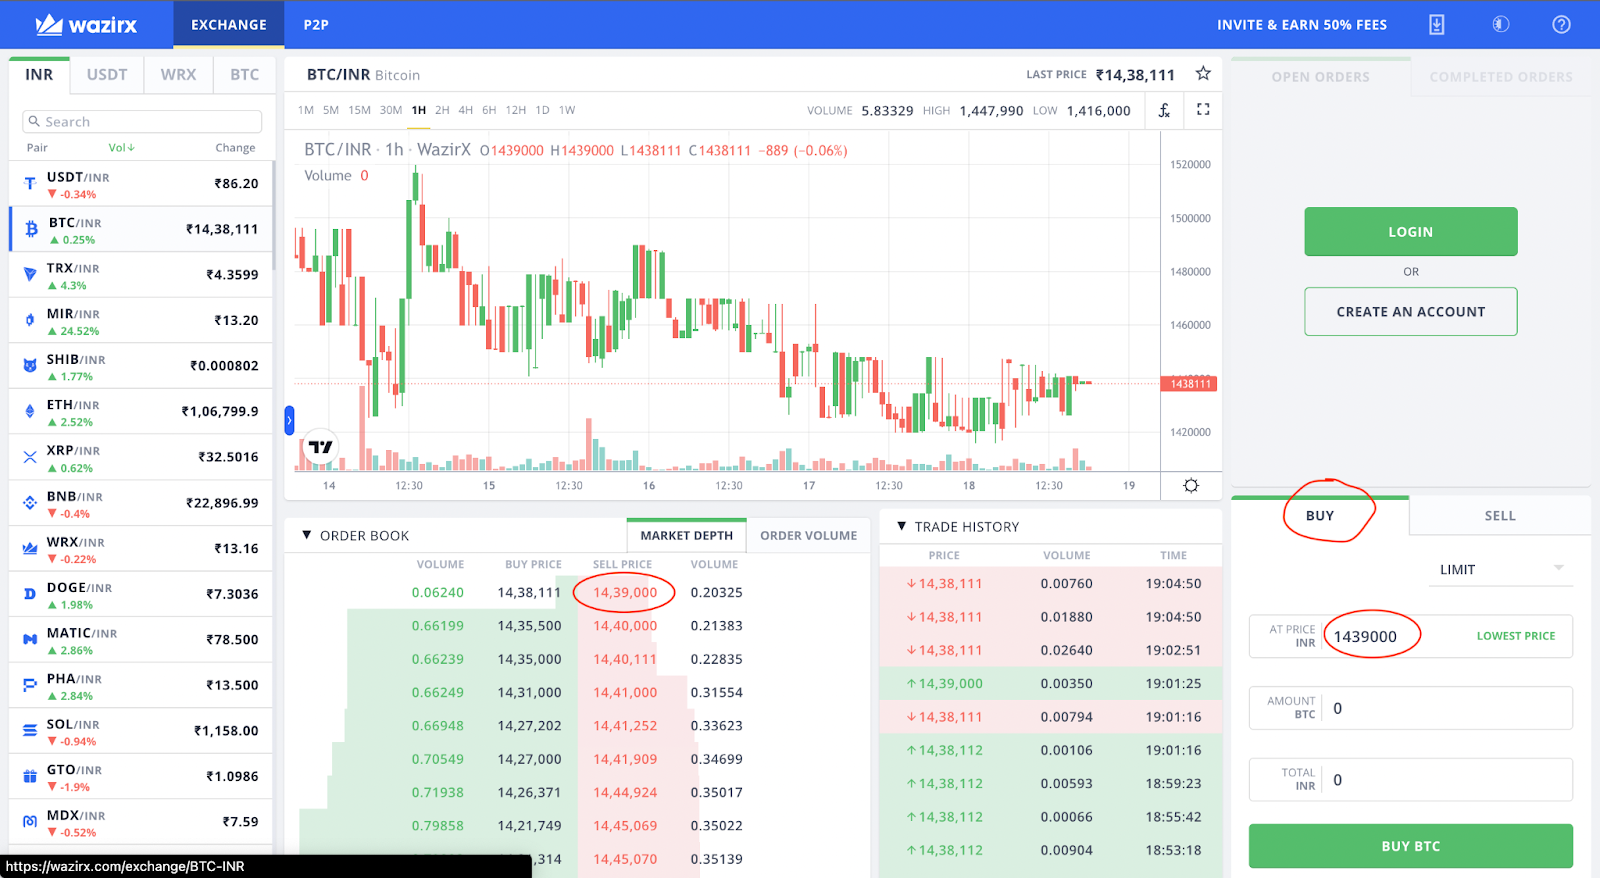Click the SHIB coin icon

pos(30,365)
